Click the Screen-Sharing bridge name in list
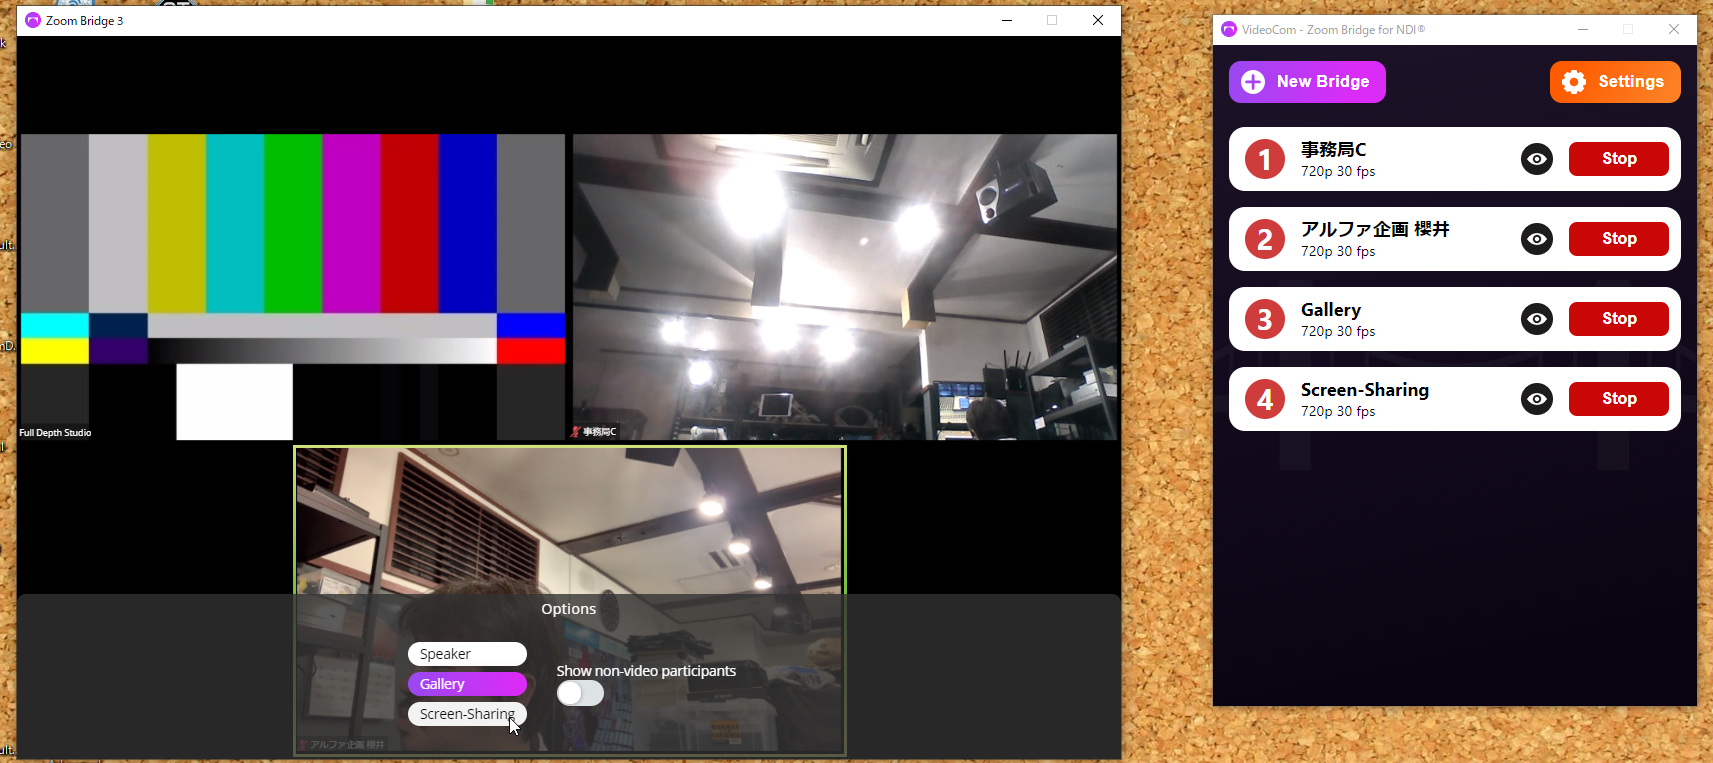The width and height of the screenshot is (1713, 763). point(1365,390)
